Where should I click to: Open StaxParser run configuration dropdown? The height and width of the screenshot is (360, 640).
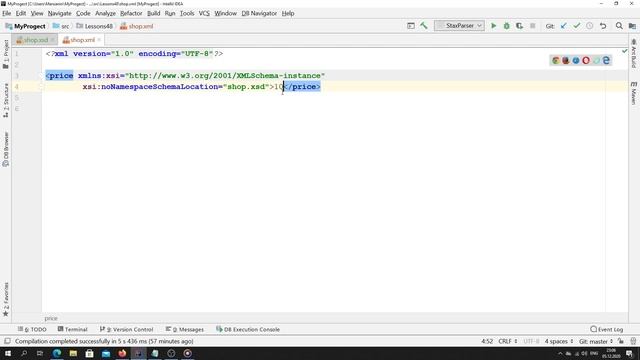coord(460,26)
